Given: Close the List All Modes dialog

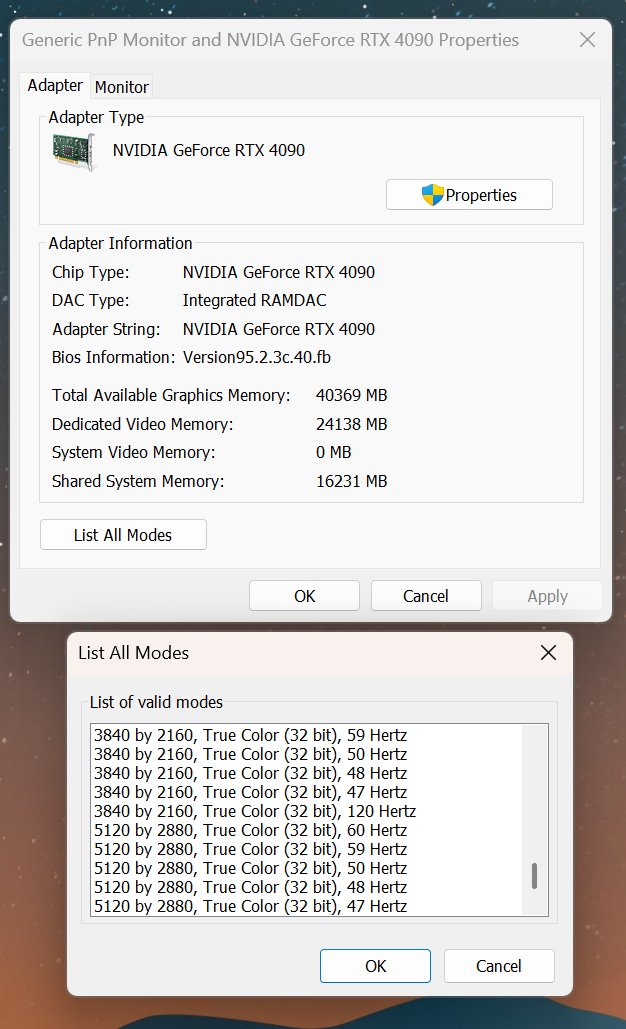Looking at the screenshot, I should coord(548,652).
